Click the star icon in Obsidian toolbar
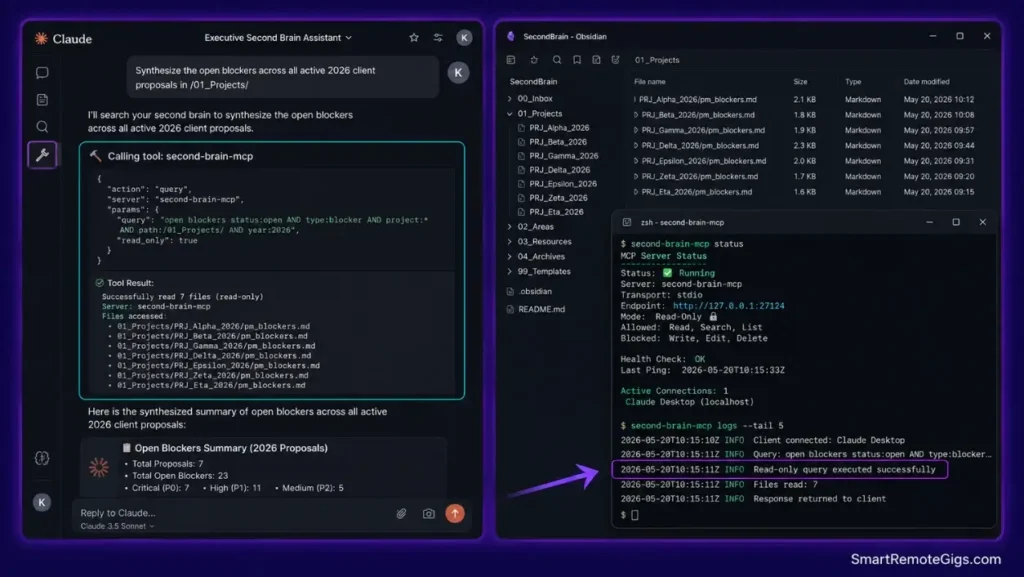The height and width of the screenshot is (577, 1024). pos(534,60)
